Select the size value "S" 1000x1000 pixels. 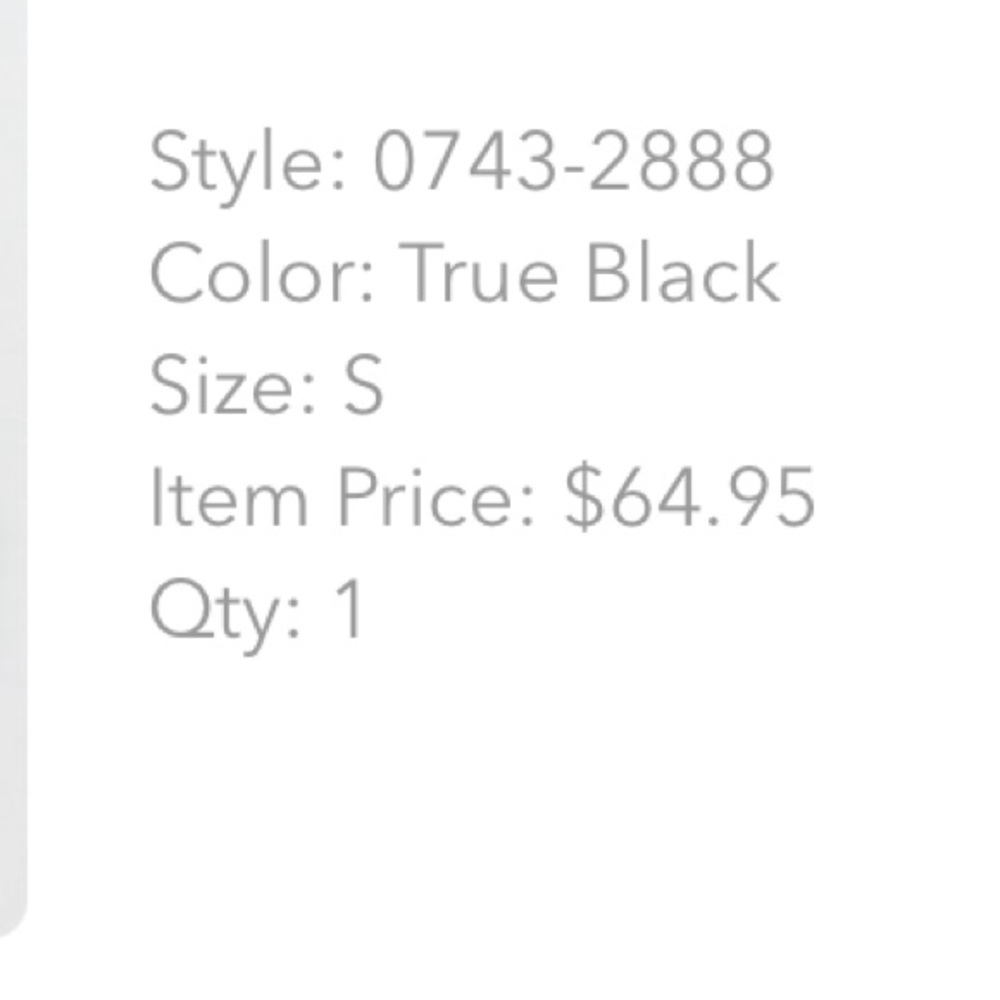pyautogui.click(x=363, y=387)
